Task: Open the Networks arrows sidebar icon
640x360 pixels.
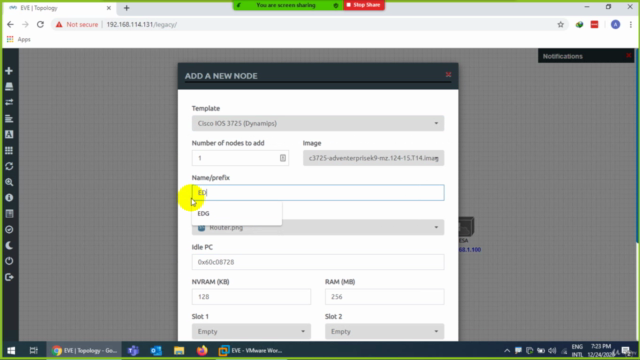Action: (x=9, y=102)
